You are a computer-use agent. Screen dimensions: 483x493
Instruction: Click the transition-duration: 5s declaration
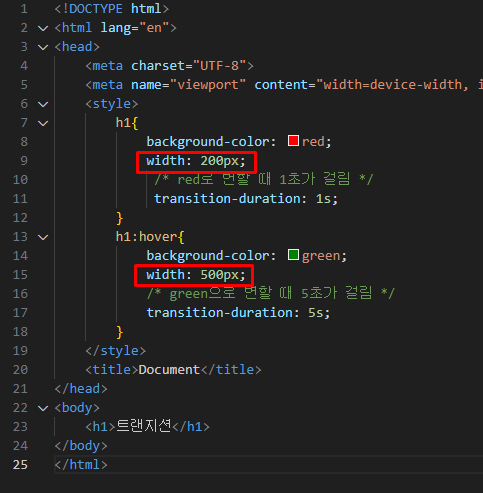click(238, 313)
